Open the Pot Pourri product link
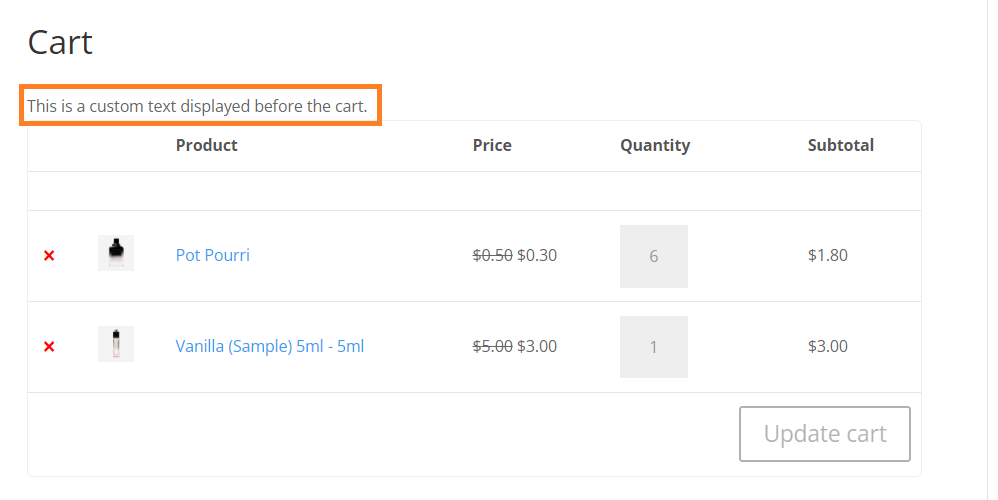 pos(213,255)
